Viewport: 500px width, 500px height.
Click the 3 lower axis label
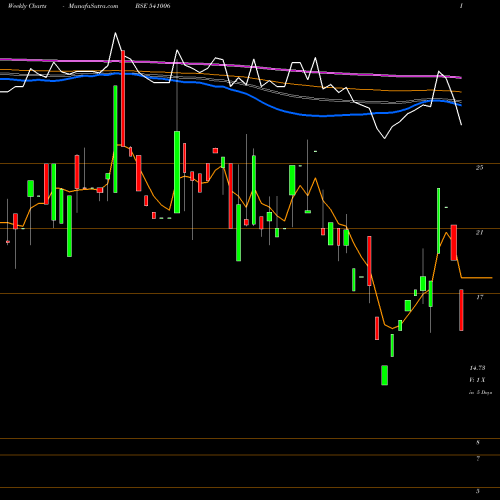coord(478,491)
